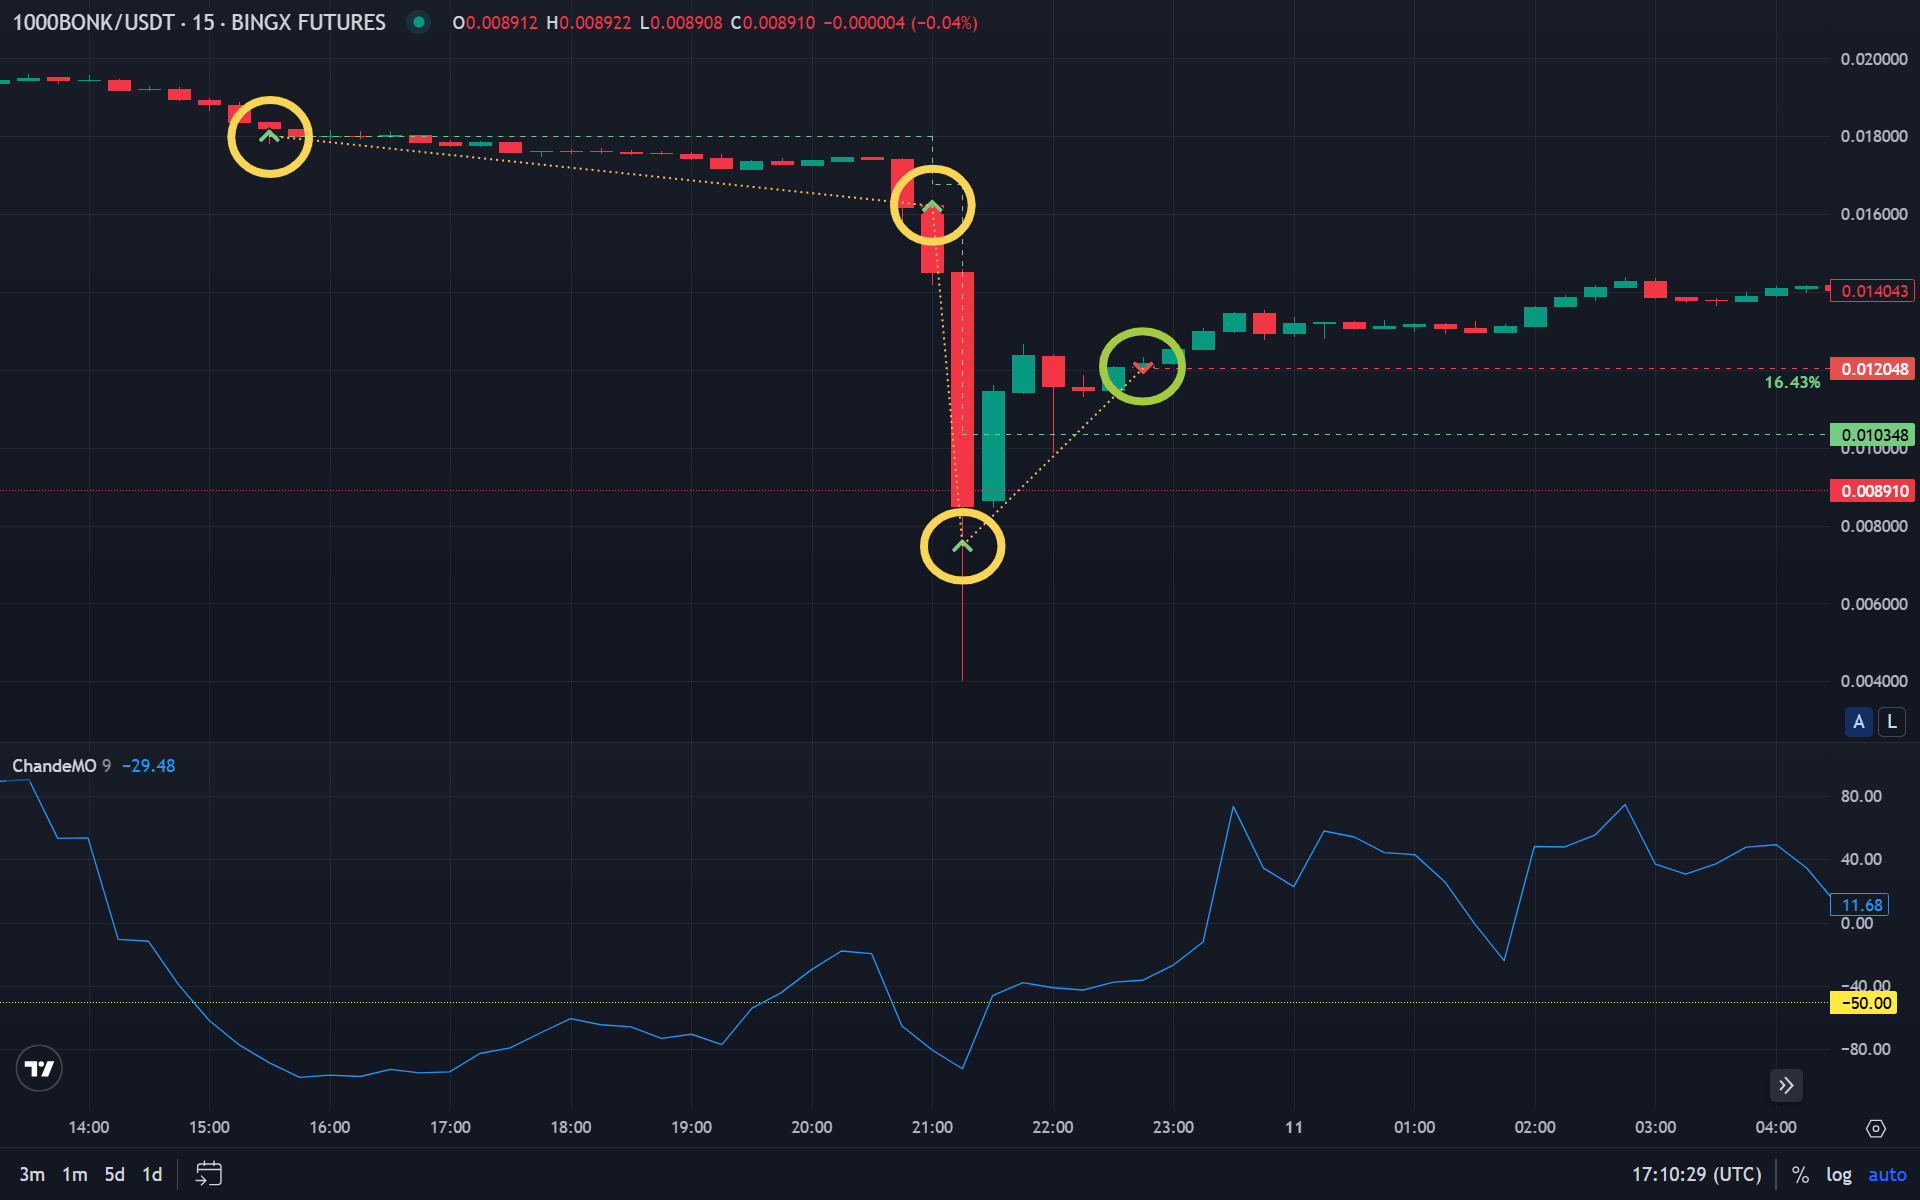Click the ChandeMO 9 indicator title
The height and width of the screenshot is (1200, 1920).
pyautogui.click(x=55, y=765)
